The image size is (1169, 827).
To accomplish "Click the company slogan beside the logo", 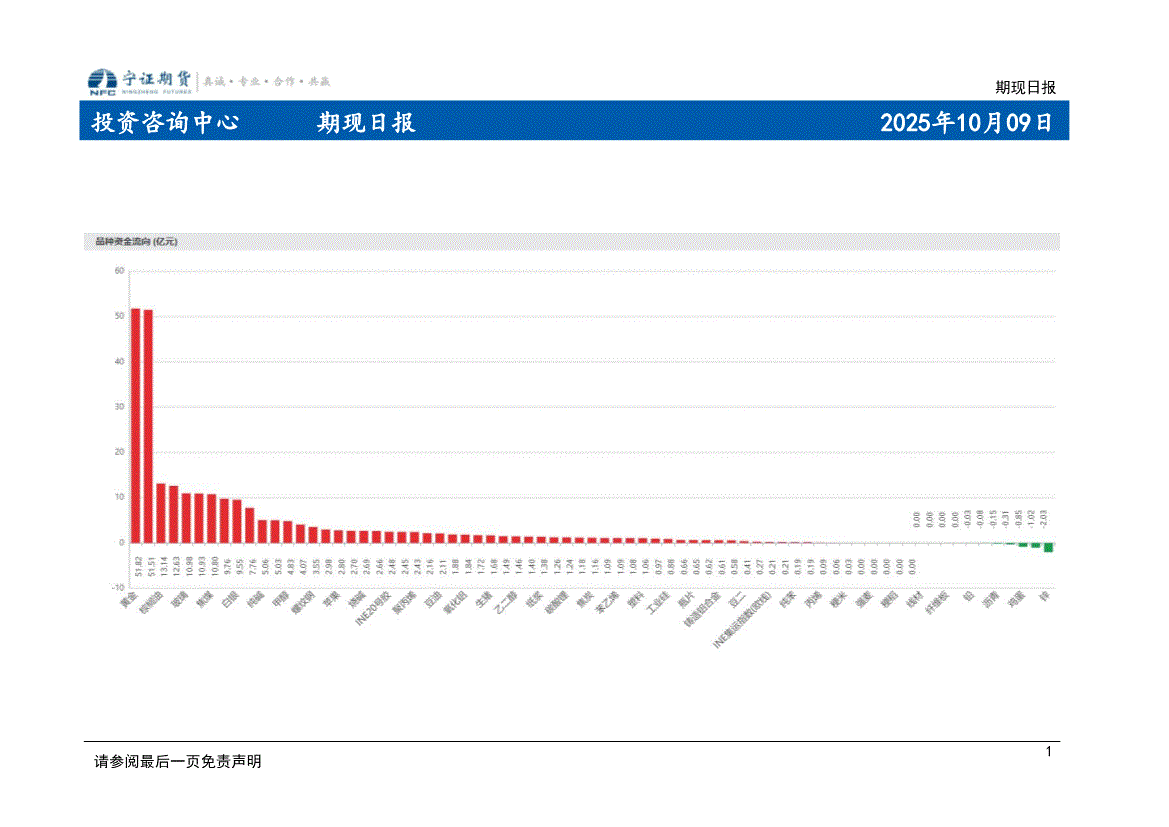I will [x=267, y=81].
